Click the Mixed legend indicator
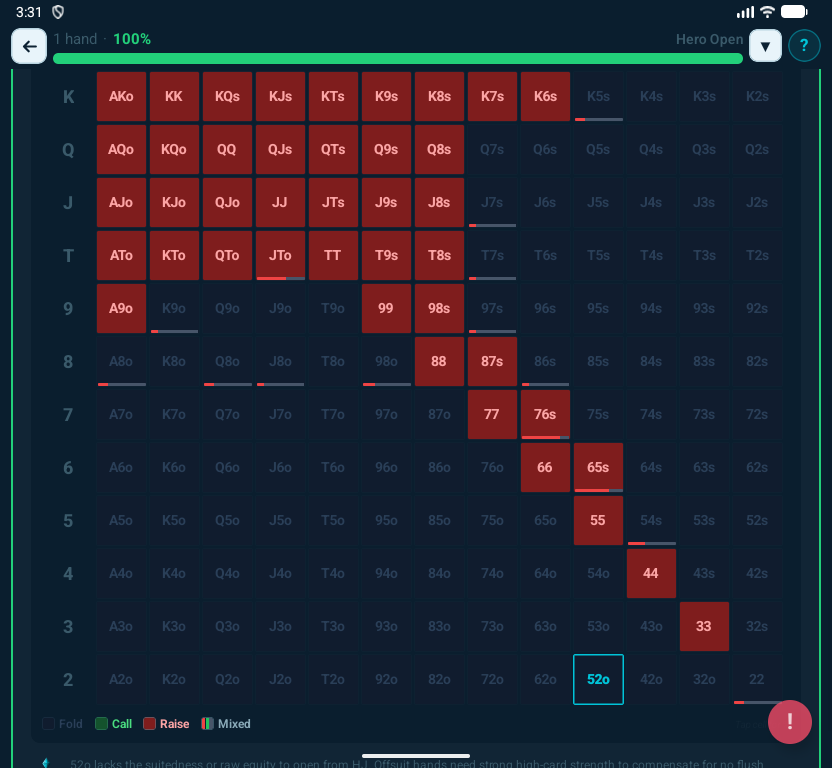Image resolution: width=832 pixels, height=768 pixels. 207,724
